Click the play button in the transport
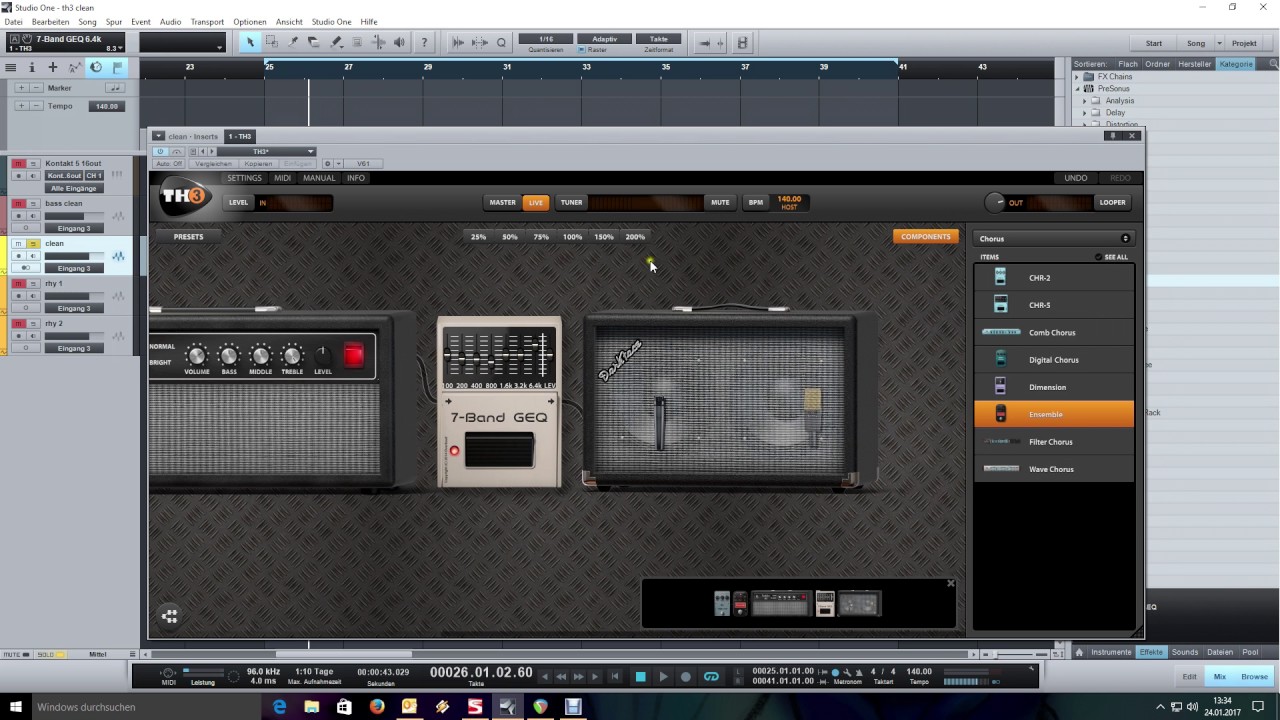The width and height of the screenshot is (1280, 720). [663, 677]
